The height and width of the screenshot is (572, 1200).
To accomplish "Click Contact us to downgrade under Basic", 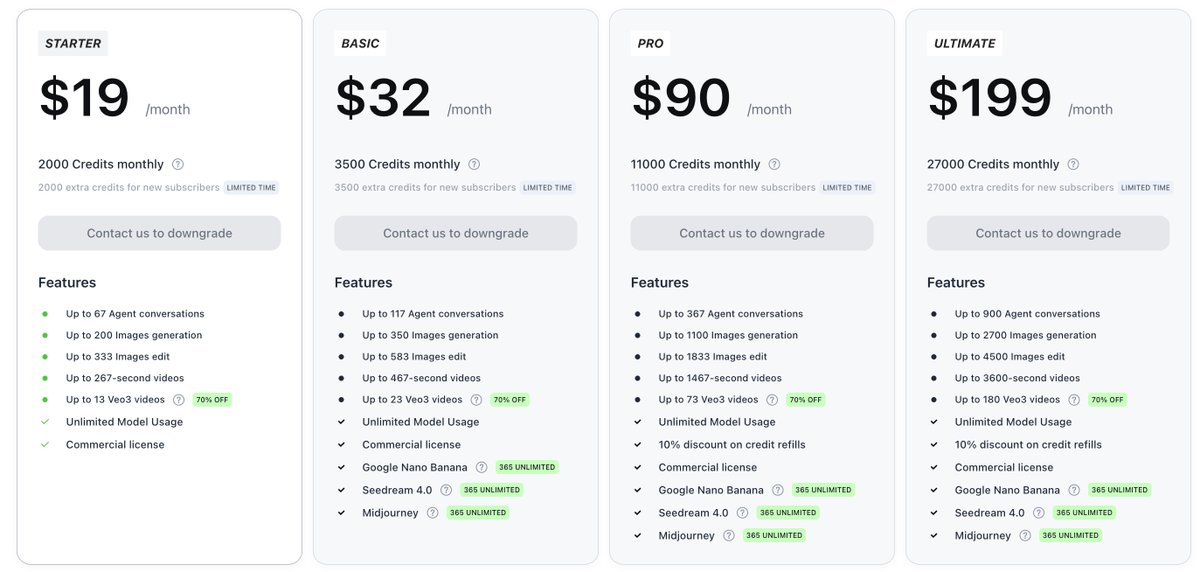I will 456,233.
